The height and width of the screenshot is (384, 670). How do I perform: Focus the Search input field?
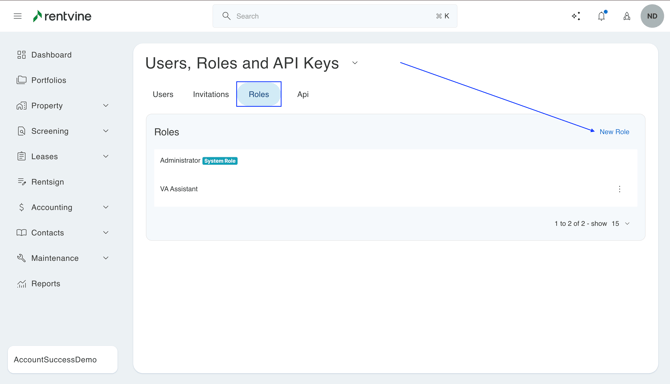point(335,16)
